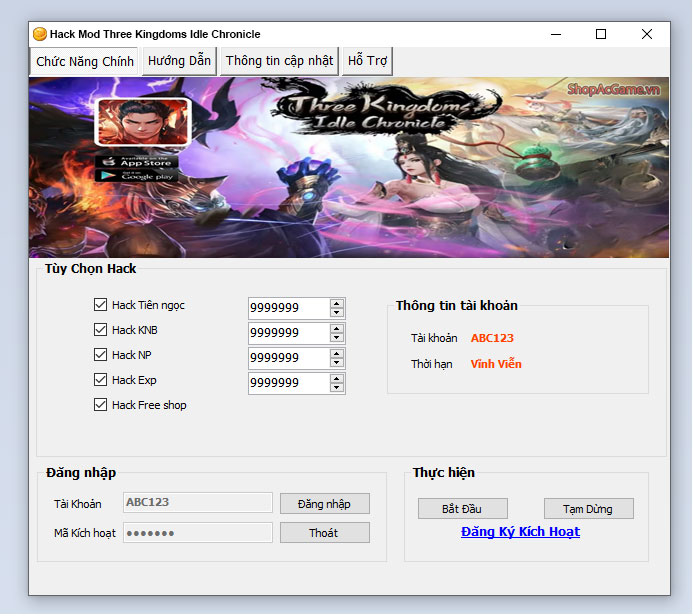
Task: Decrease the Hack NP value with down arrow
Action: coord(337,363)
